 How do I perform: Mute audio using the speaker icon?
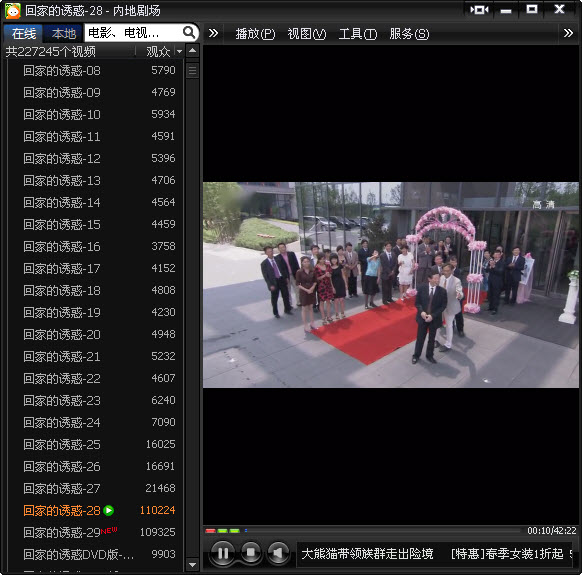278,553
